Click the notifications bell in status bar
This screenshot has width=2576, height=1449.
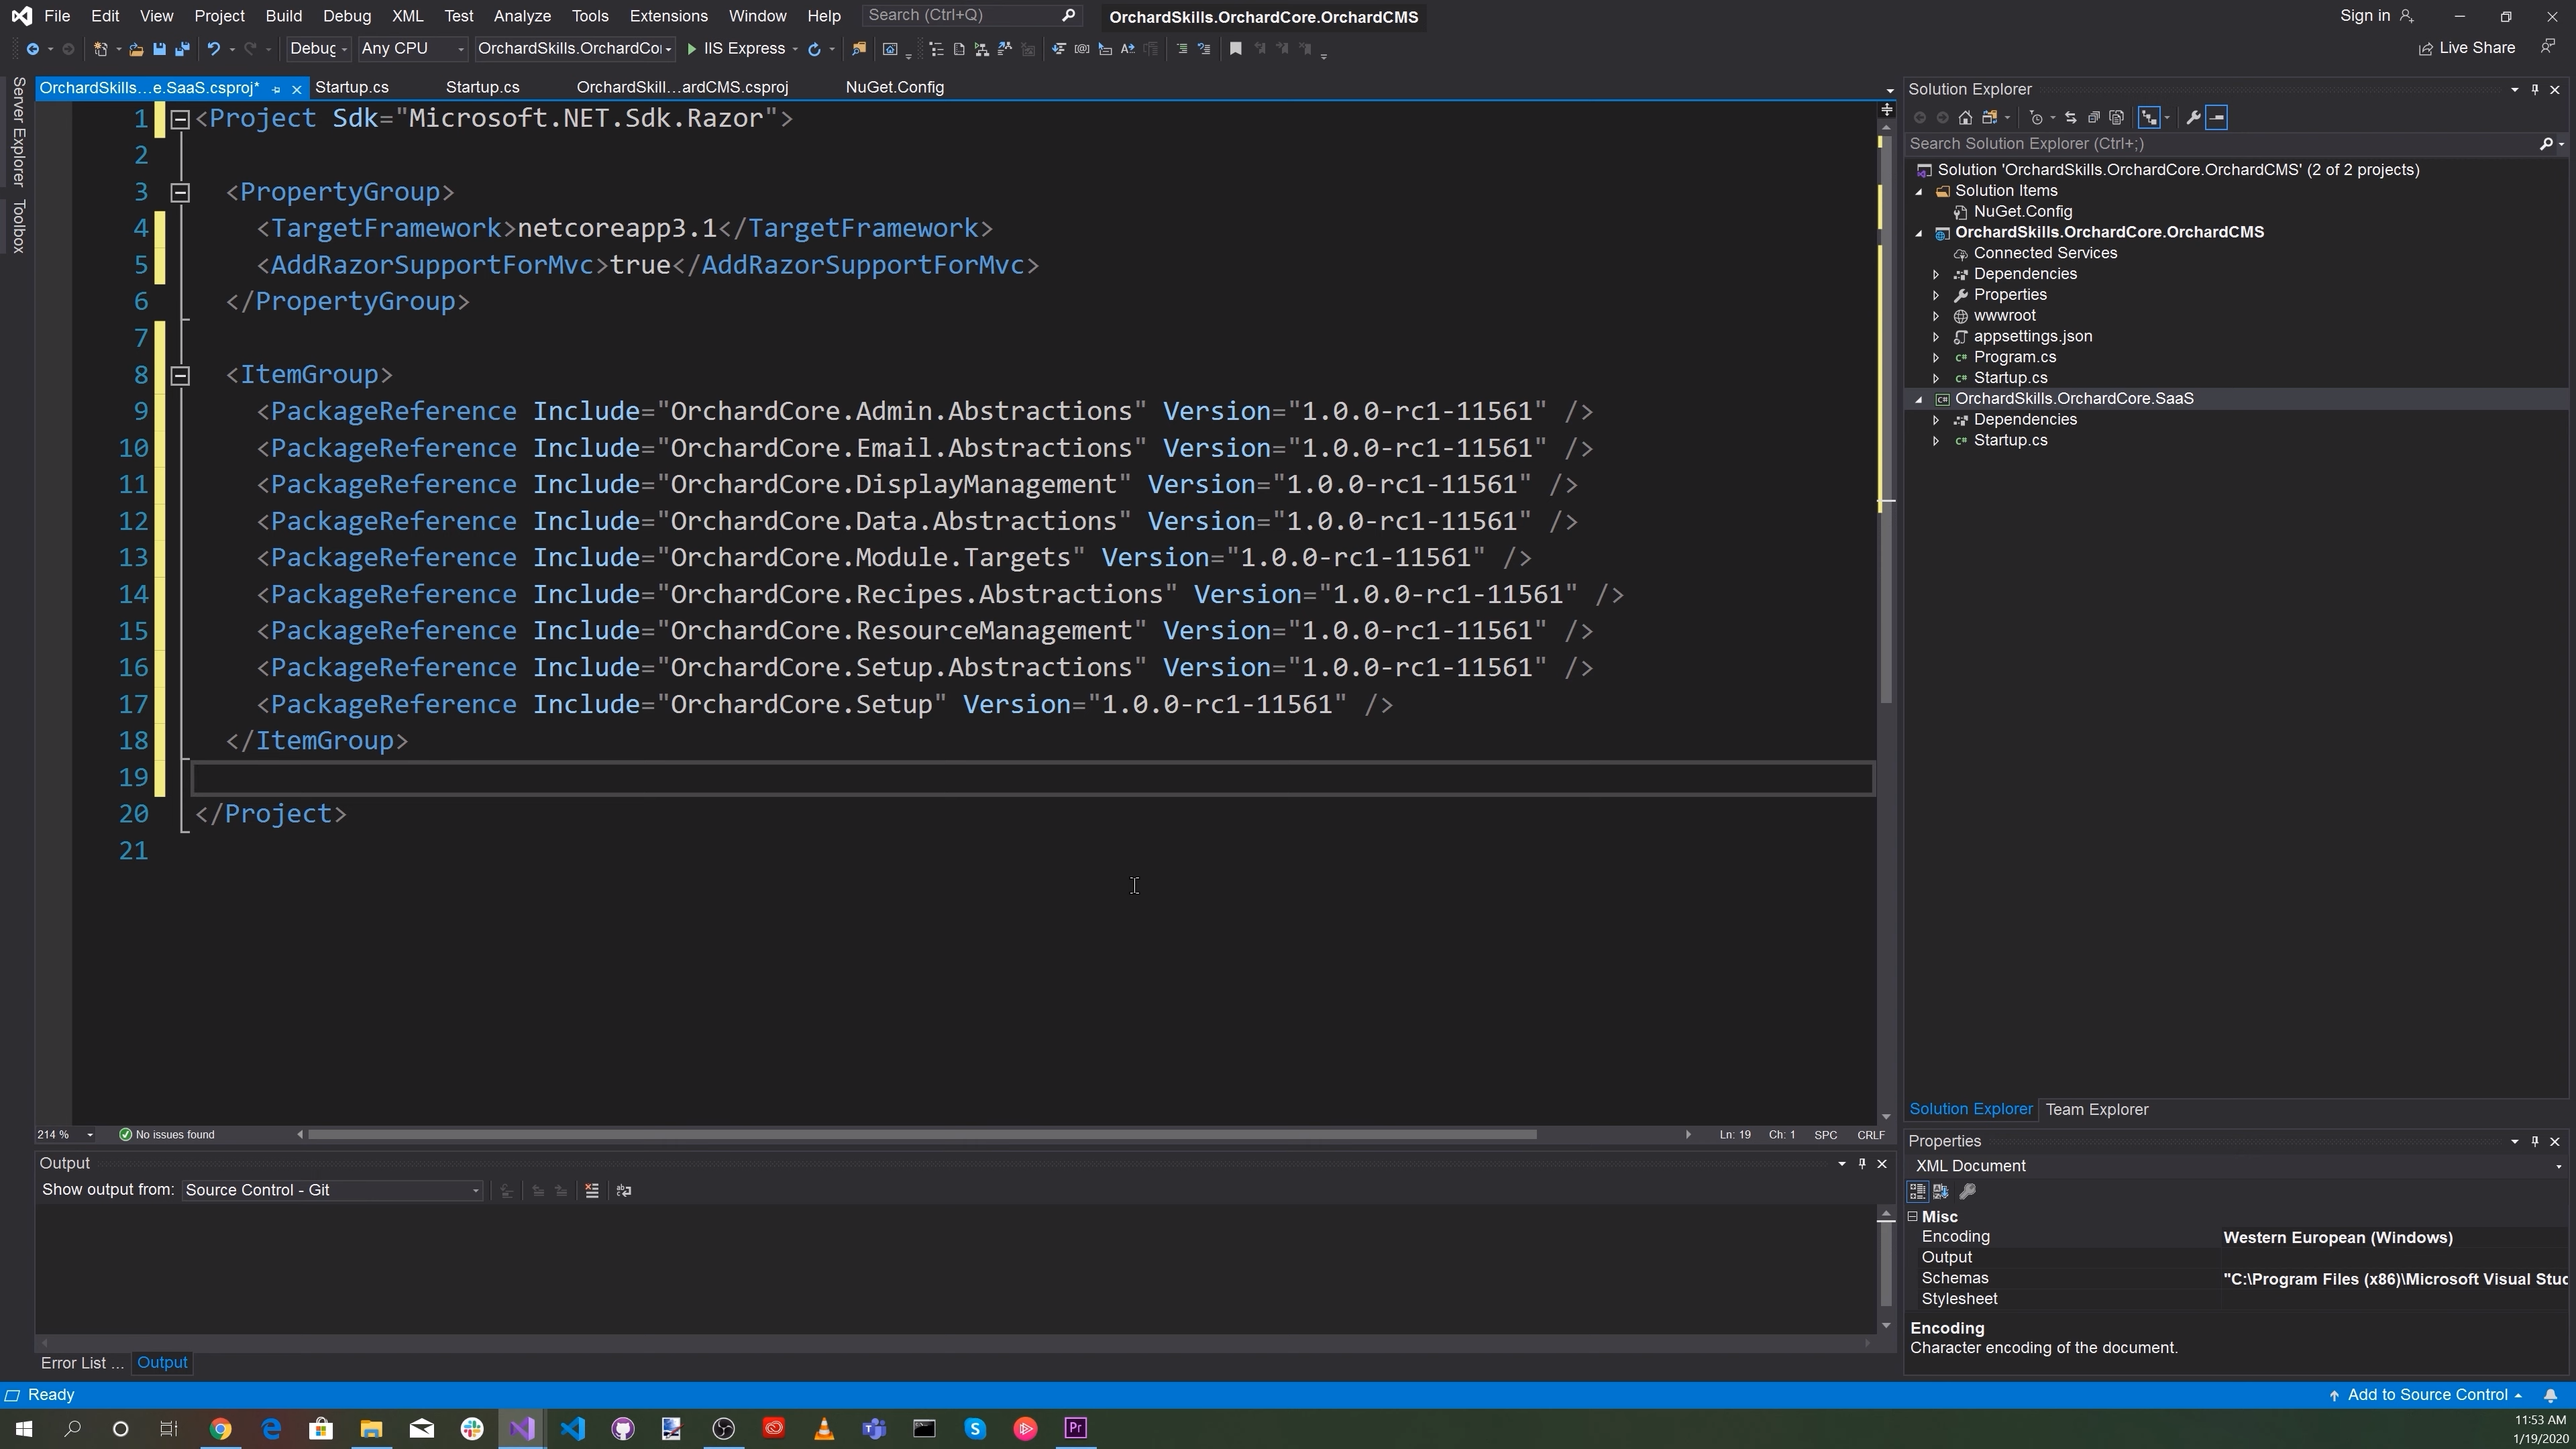click(x=2550, y=1395)
